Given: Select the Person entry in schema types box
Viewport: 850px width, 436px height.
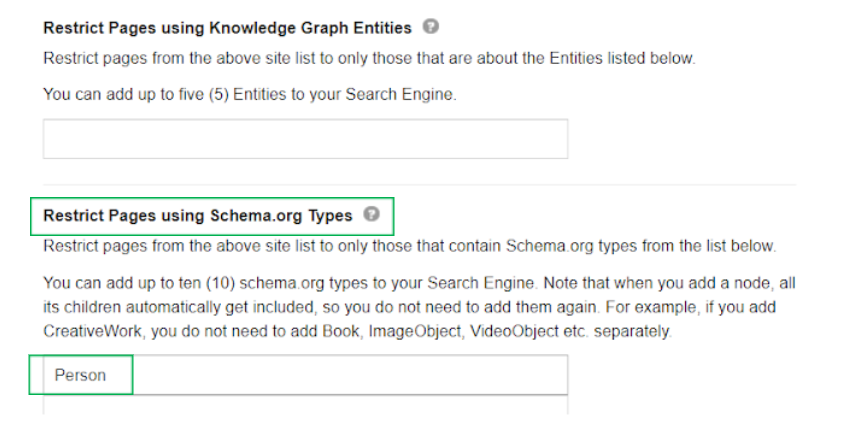Looking at the screenshot, I should tap(80, 375).
